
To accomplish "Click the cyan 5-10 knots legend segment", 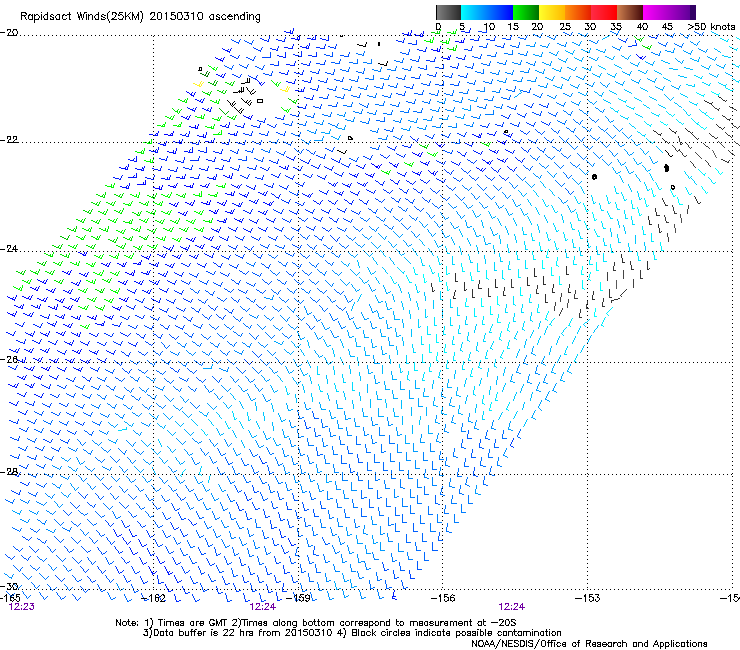I will [474, 12].
